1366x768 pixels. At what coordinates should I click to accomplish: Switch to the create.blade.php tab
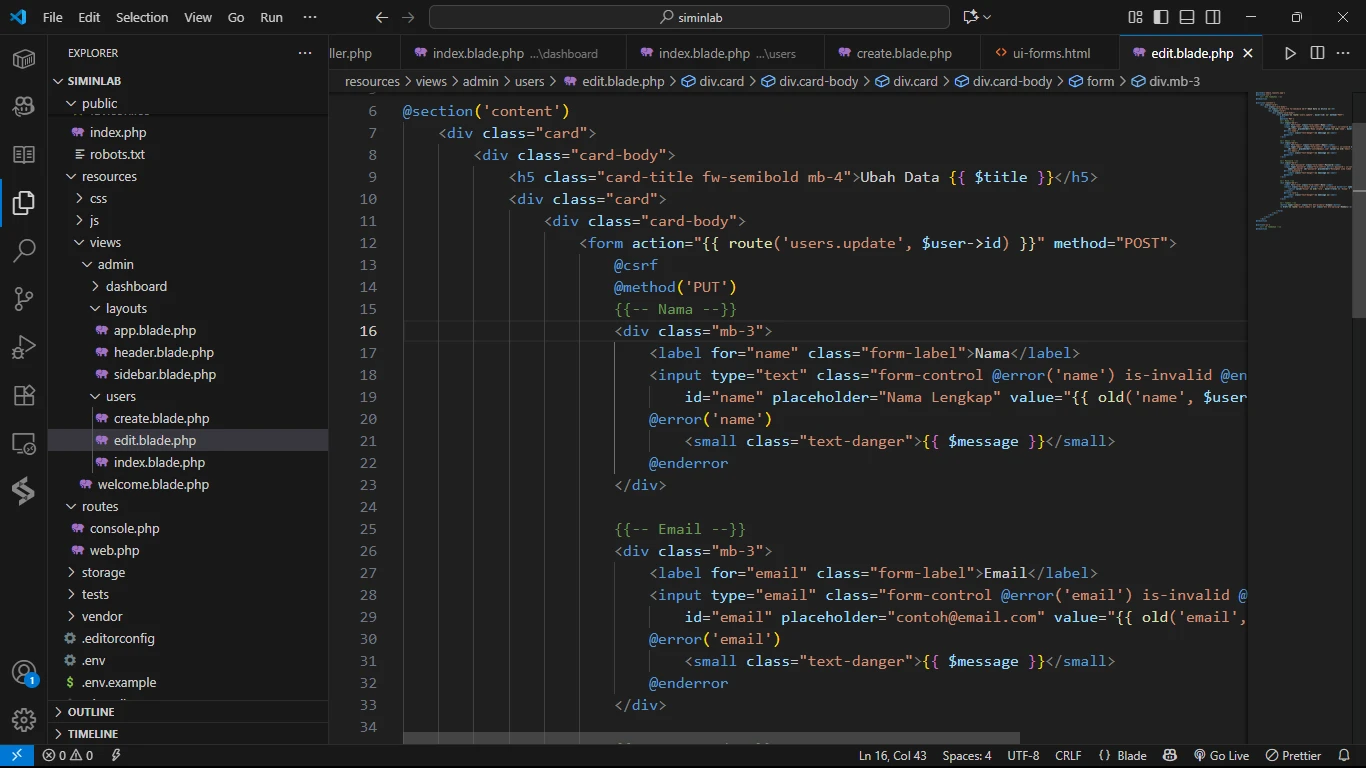[903, 53]
